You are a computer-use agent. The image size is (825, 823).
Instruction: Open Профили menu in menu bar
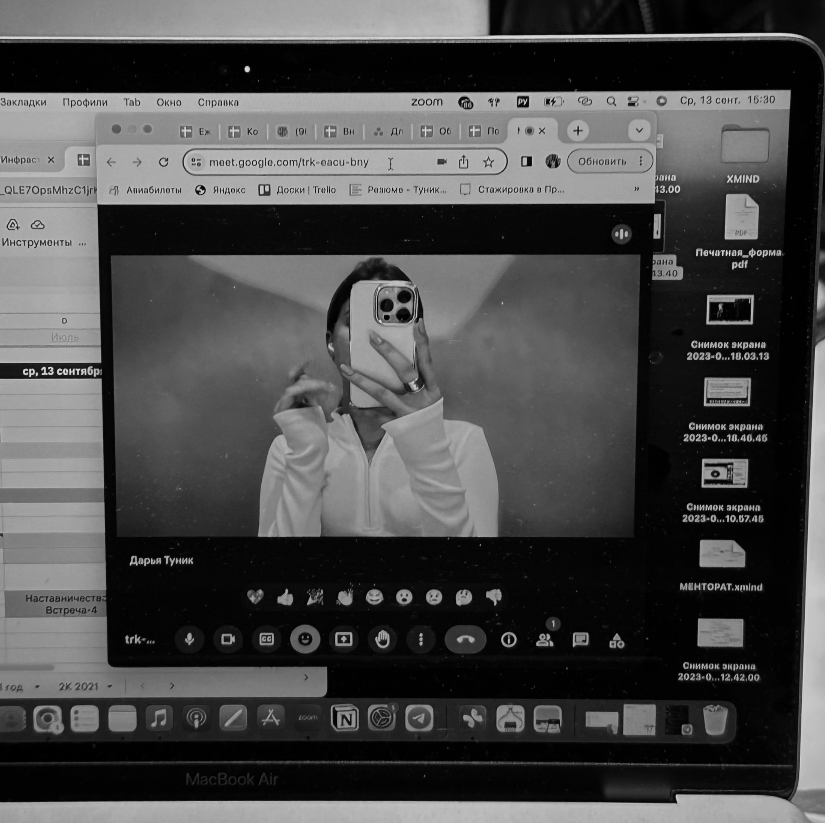click(85, 102)
